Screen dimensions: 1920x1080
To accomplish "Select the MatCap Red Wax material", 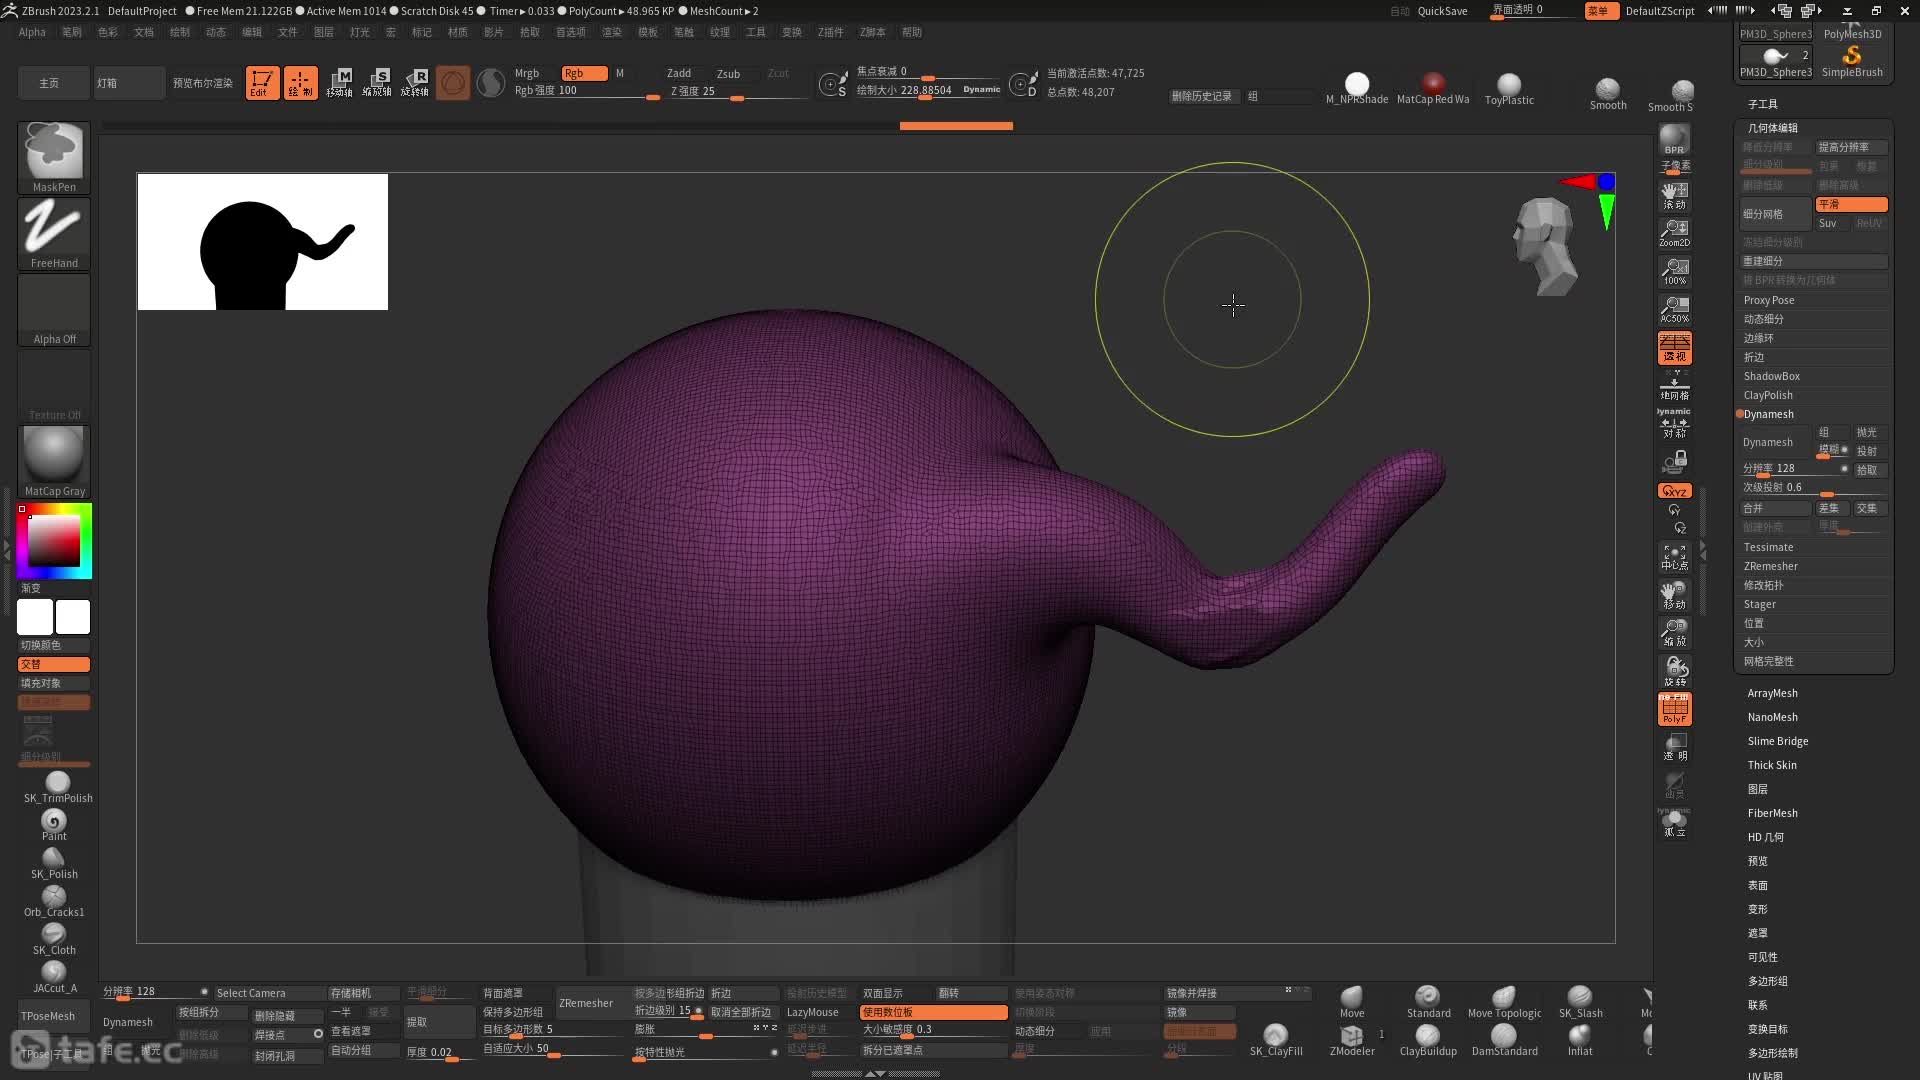I will pyautogui.click(x=1433, y=88).
